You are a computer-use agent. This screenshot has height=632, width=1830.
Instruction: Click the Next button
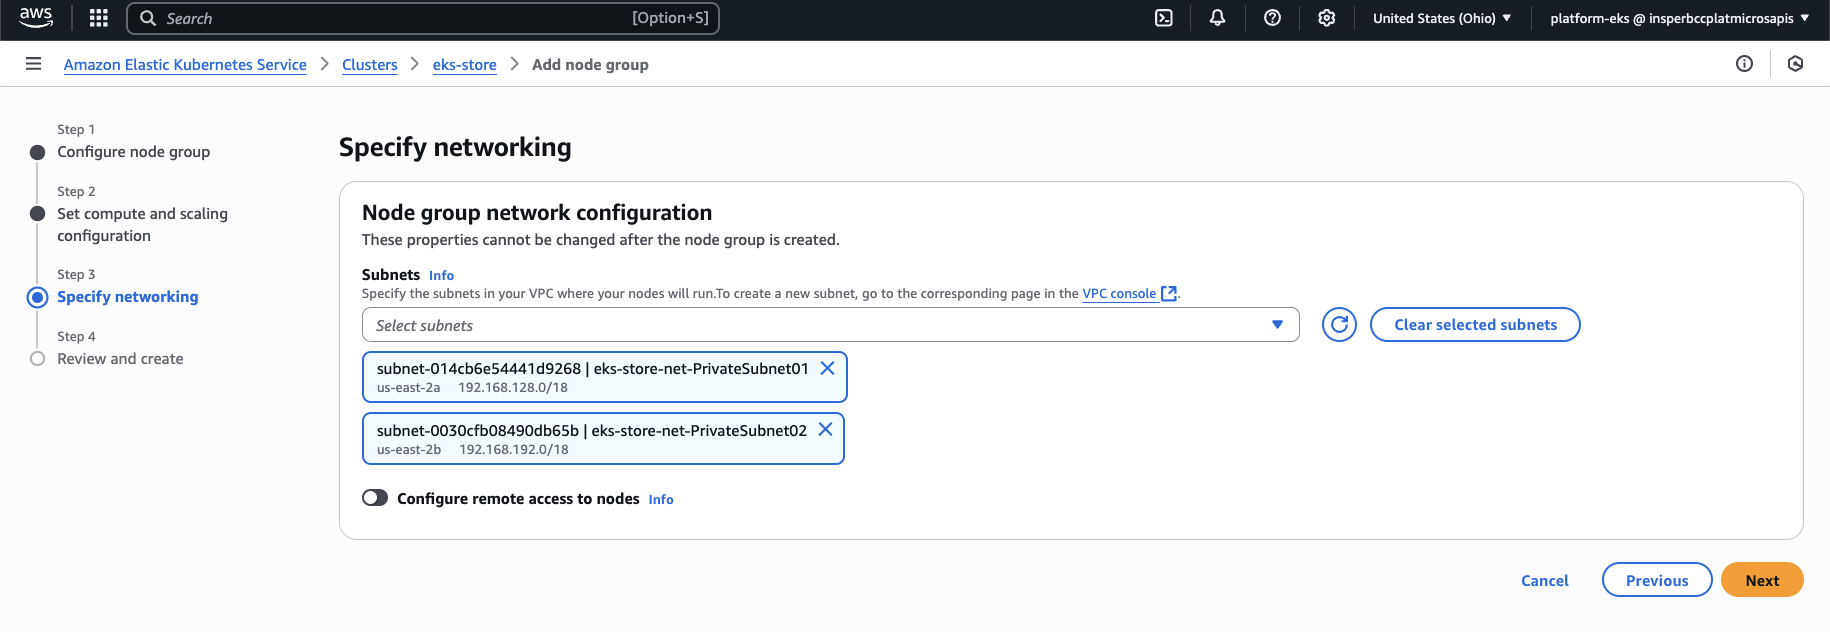pyautogui.click(x=1761, y=580)
